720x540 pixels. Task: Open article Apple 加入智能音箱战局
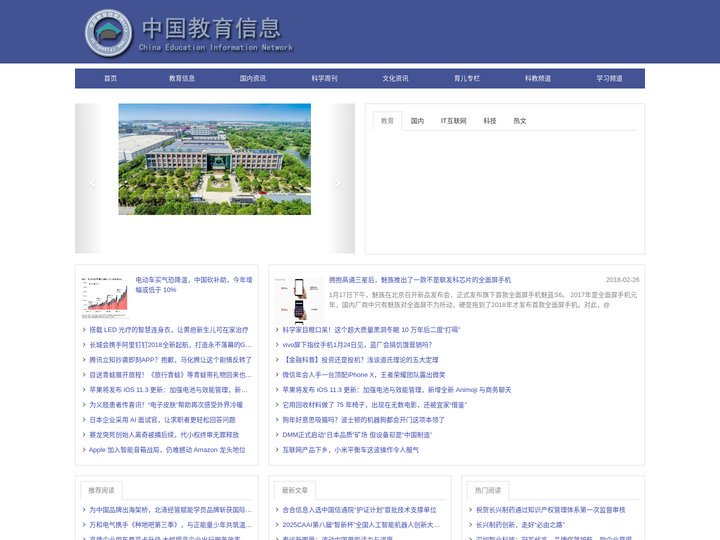[167, 450]
